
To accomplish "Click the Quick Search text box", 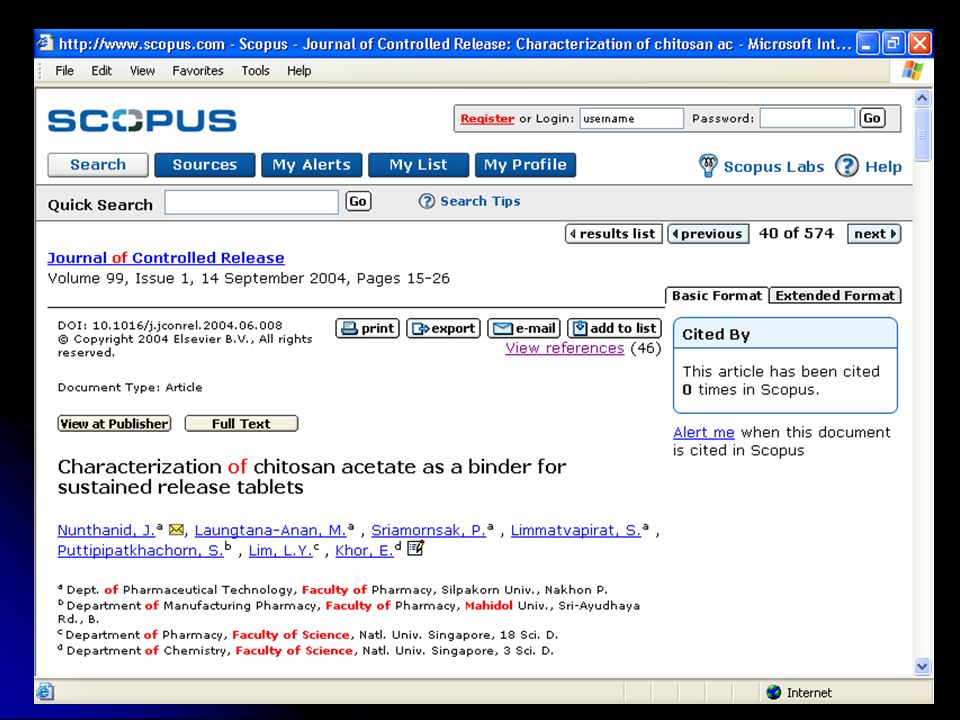I will point(251,202).
